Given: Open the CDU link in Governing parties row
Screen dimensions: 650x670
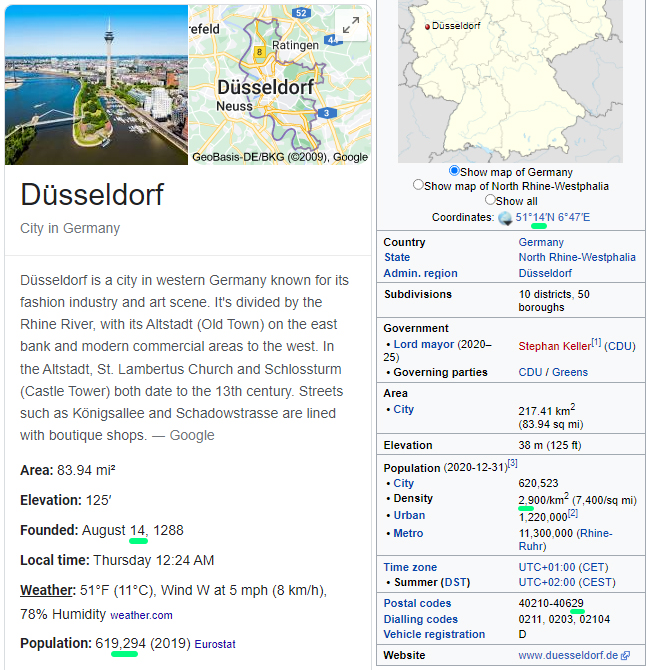Looking at the screenshot, I should [x=530, y=372].
